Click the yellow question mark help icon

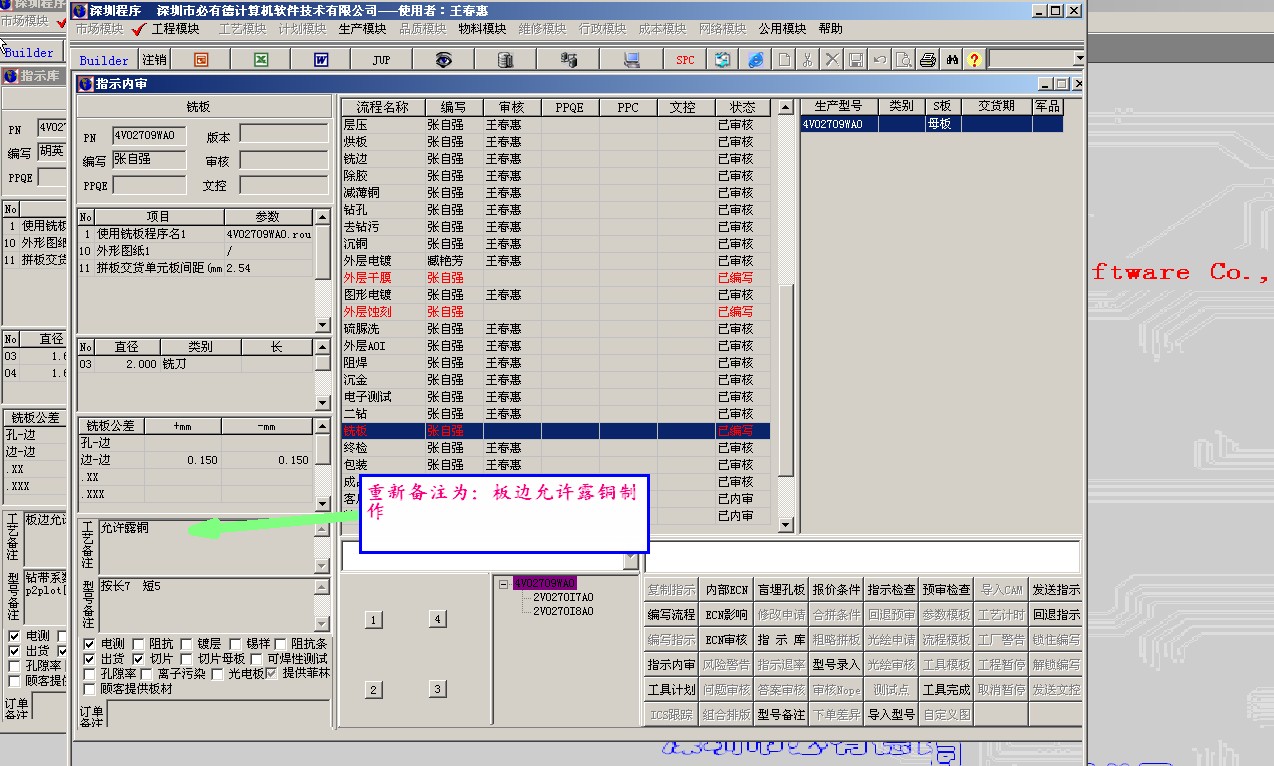[x=975, y=60]
